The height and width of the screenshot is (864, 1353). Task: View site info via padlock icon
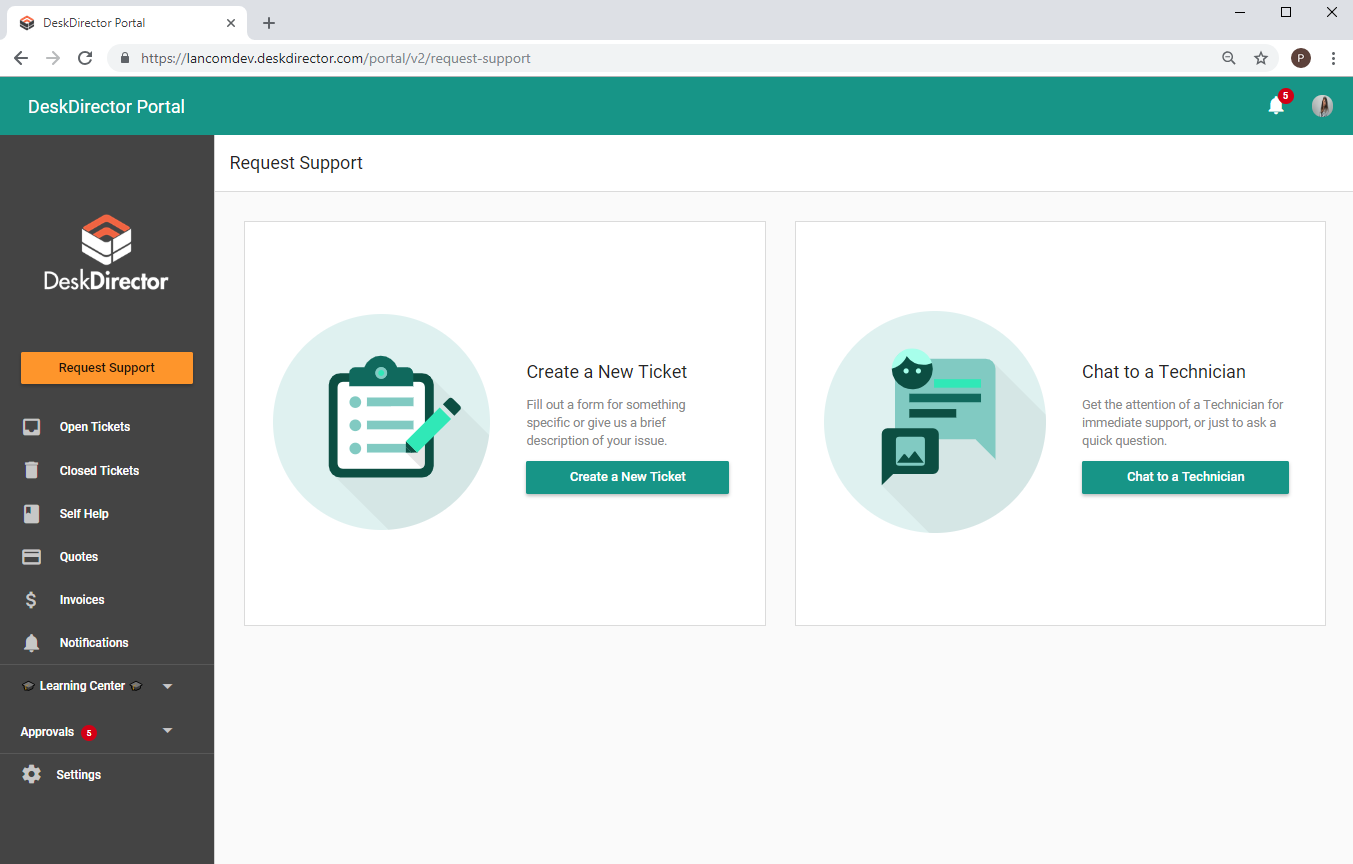[x=125, y=58]
